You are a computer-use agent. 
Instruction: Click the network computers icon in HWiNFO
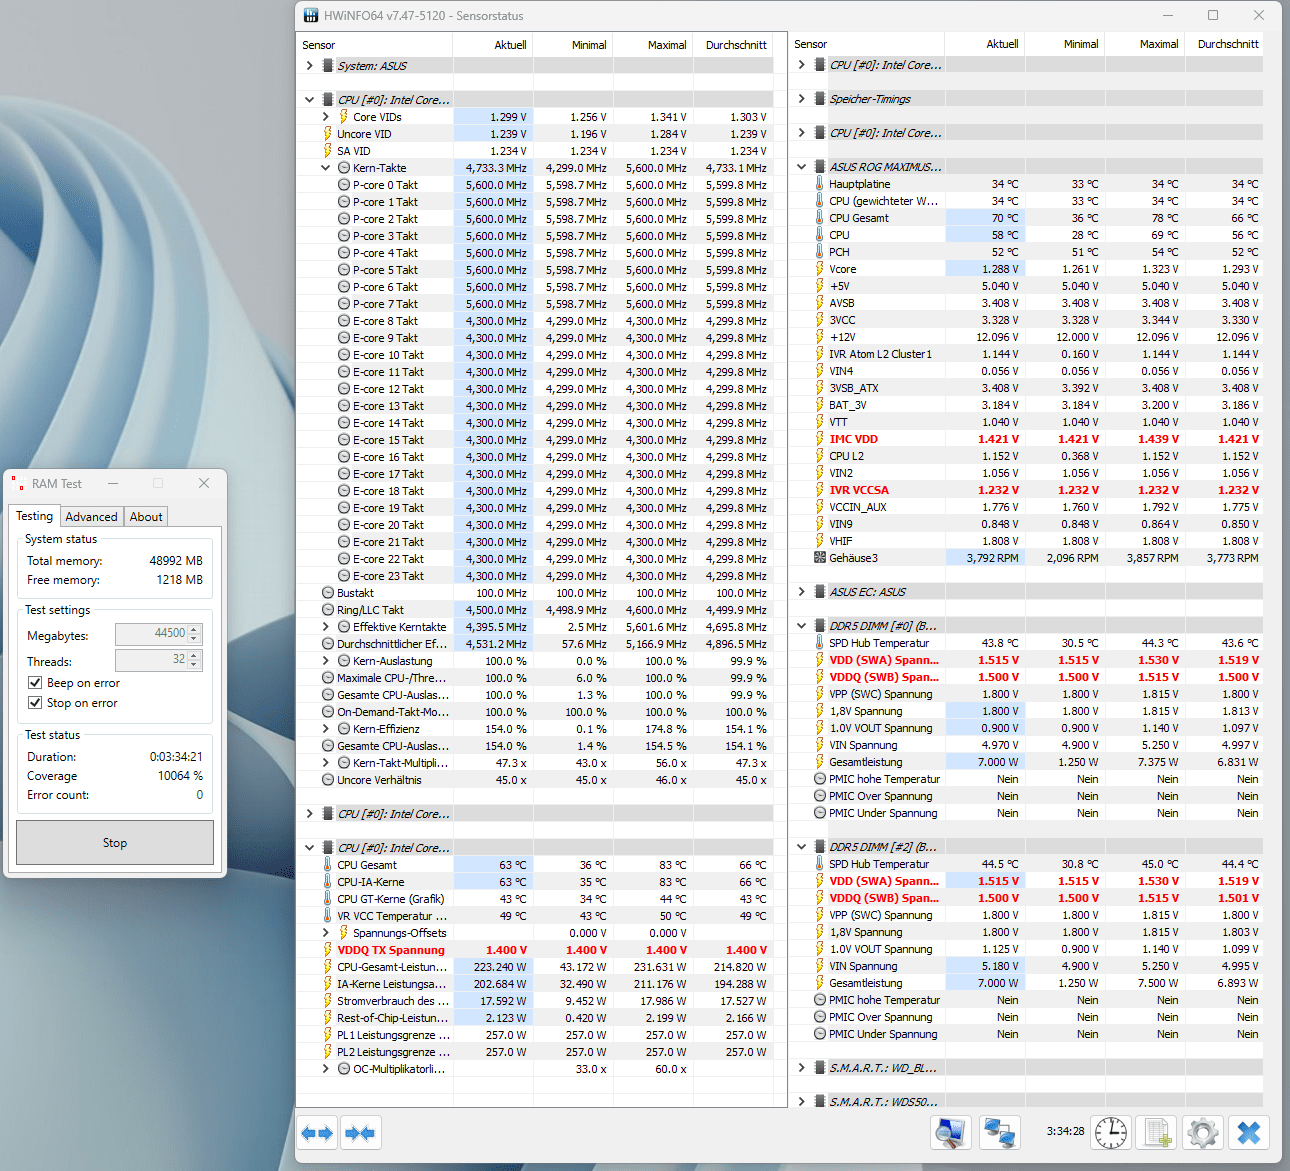[x=1000, y=1133]
